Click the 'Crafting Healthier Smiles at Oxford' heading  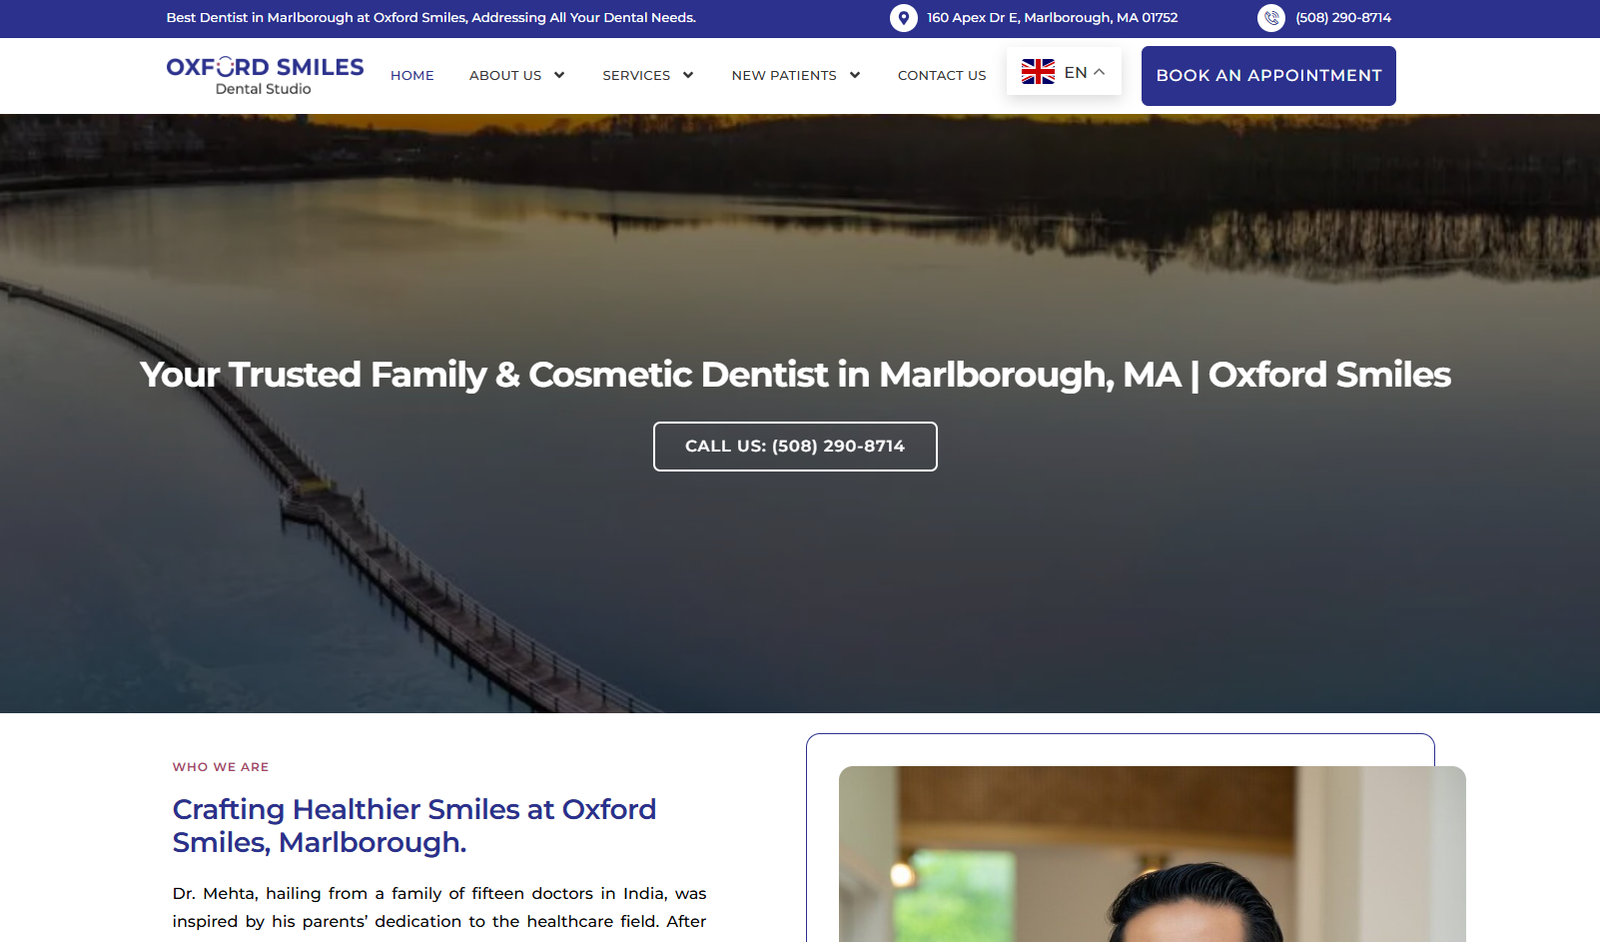414,825
